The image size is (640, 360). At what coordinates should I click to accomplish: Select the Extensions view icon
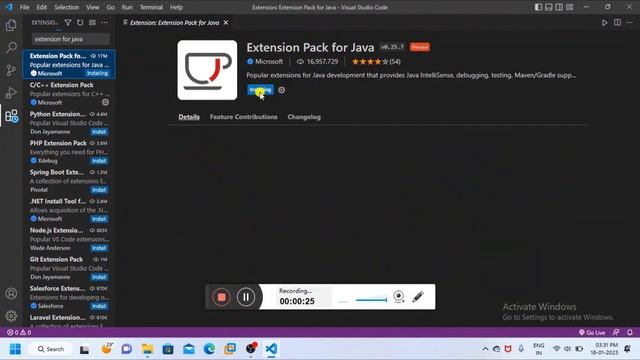click(11, 116)
